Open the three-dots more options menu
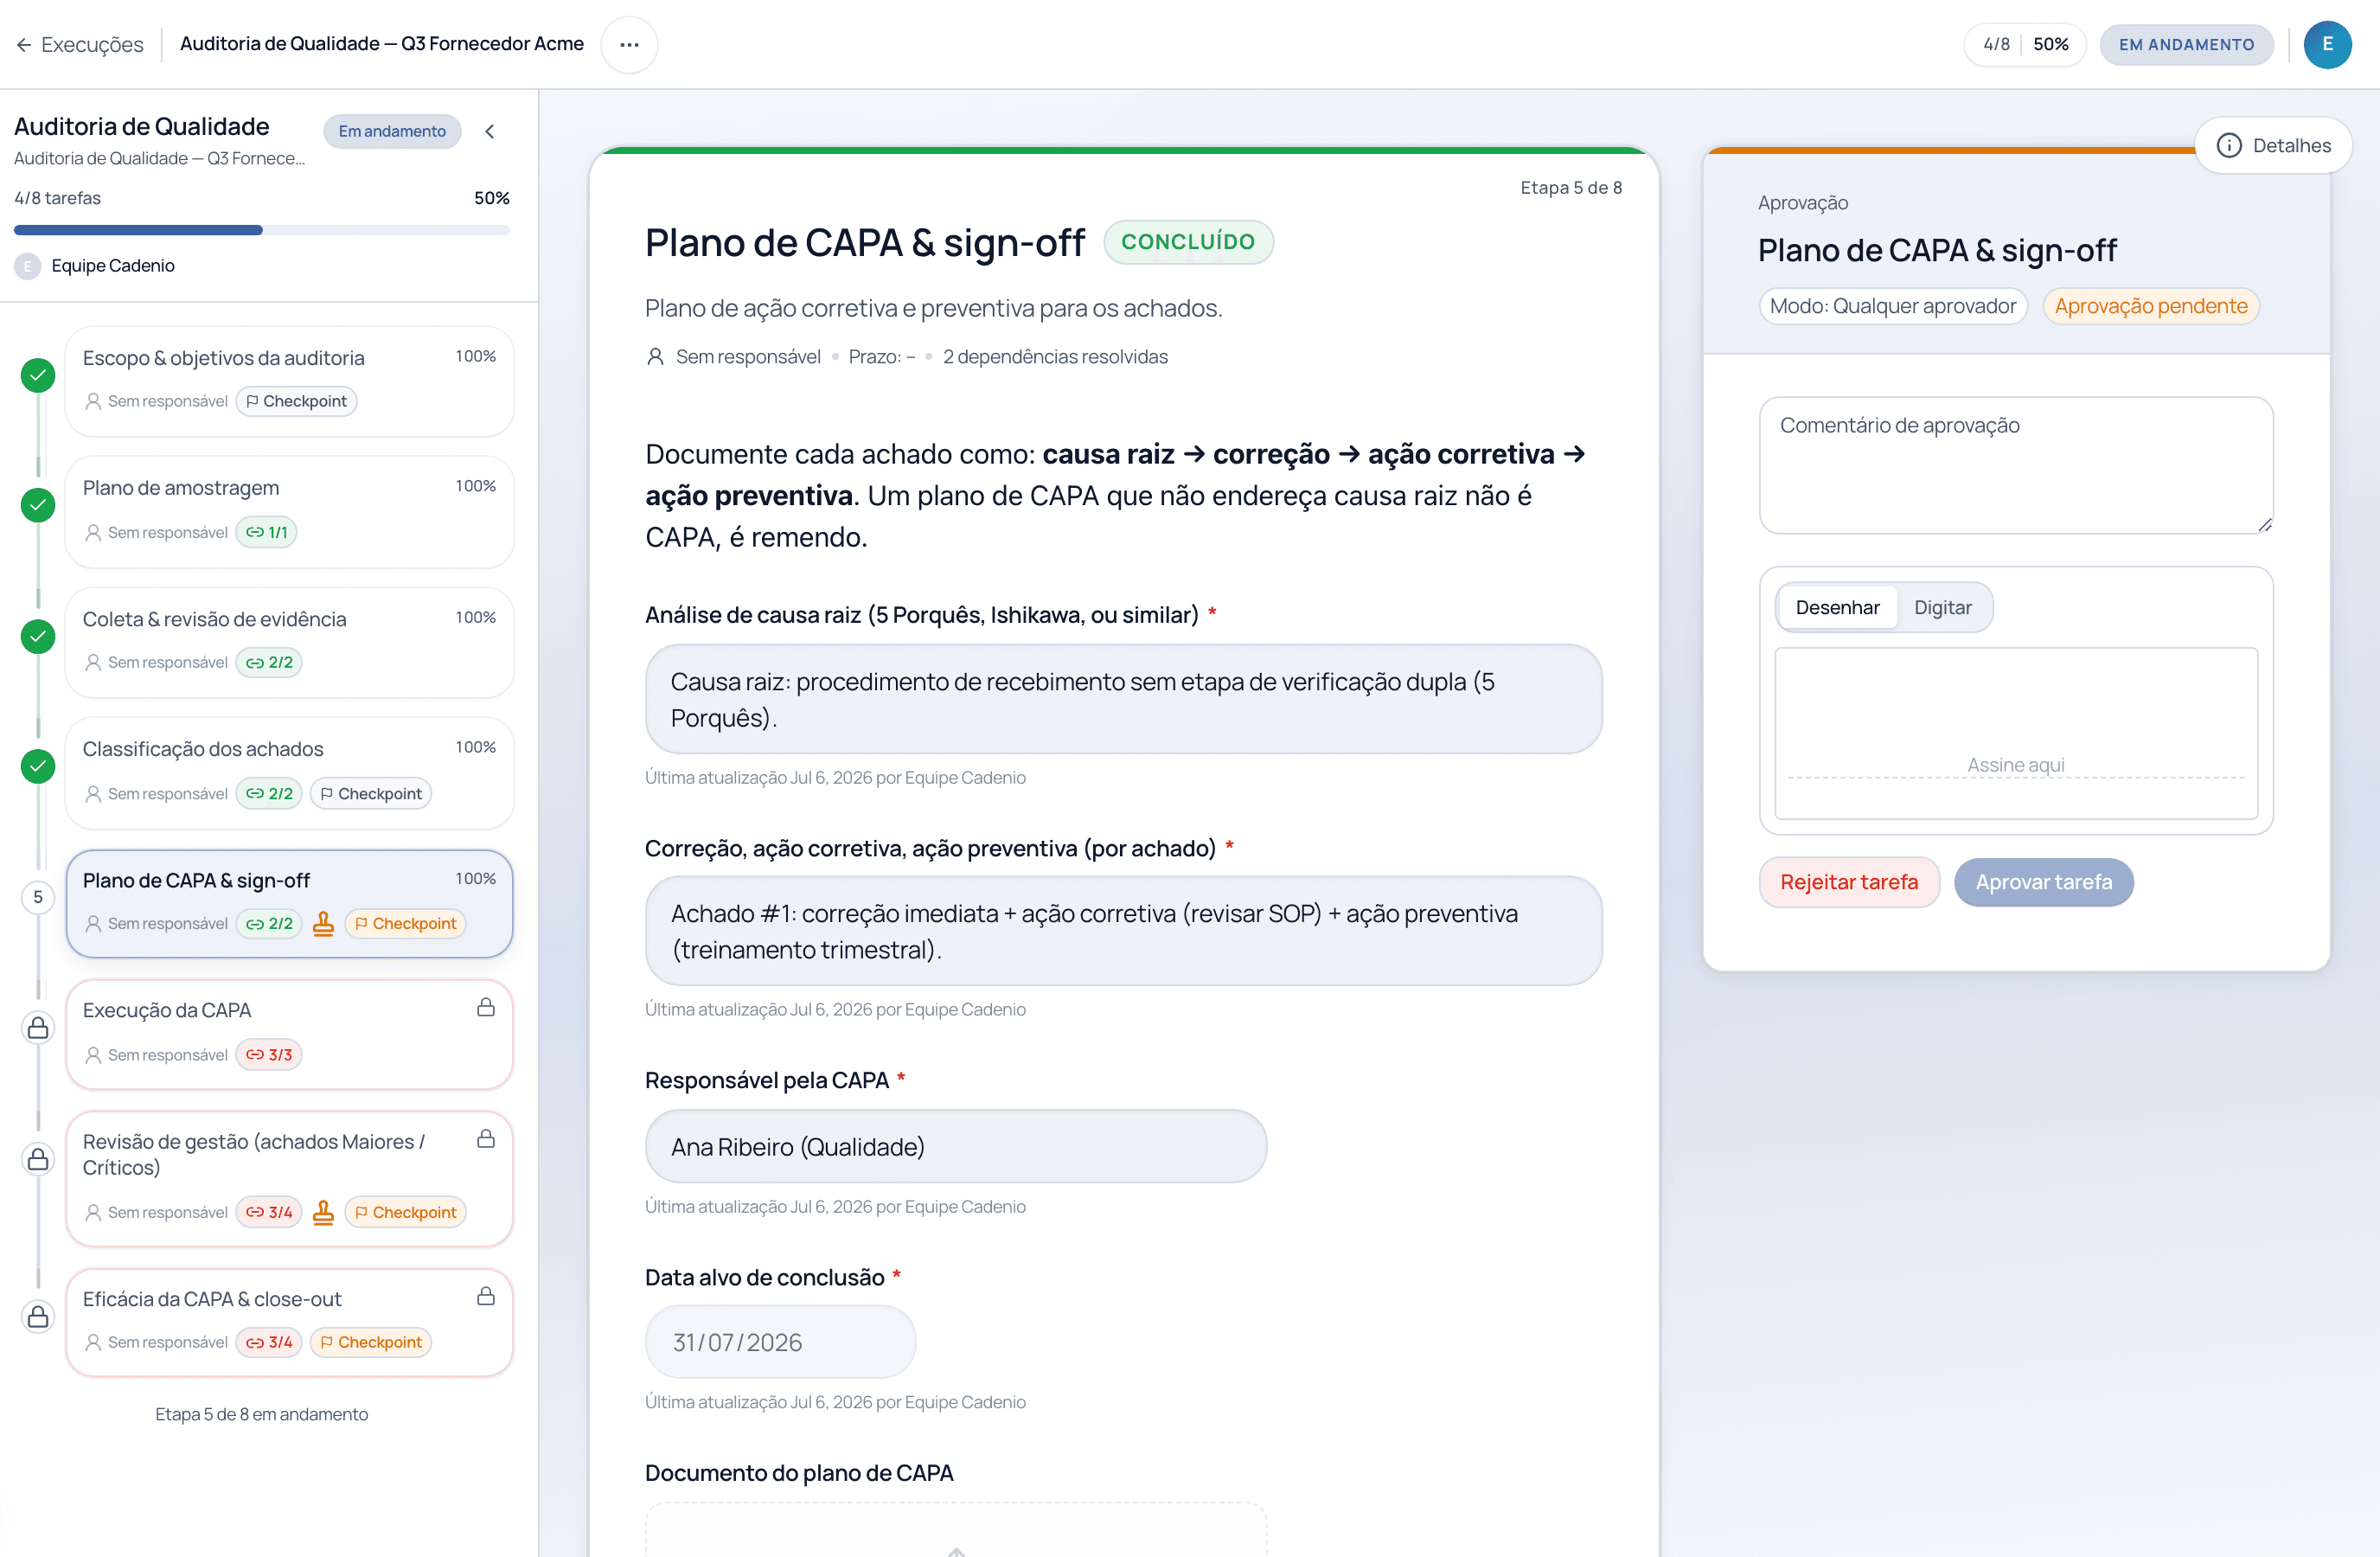The height and width of the screenshot is (1557, 2380). (x=629, y=45)
